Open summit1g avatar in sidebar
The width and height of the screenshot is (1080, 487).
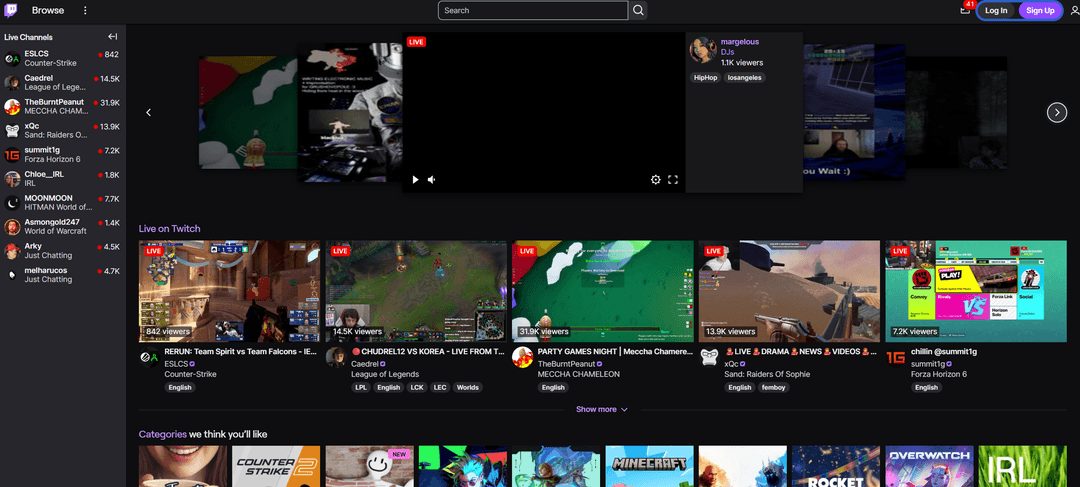[x=12, y=155]
